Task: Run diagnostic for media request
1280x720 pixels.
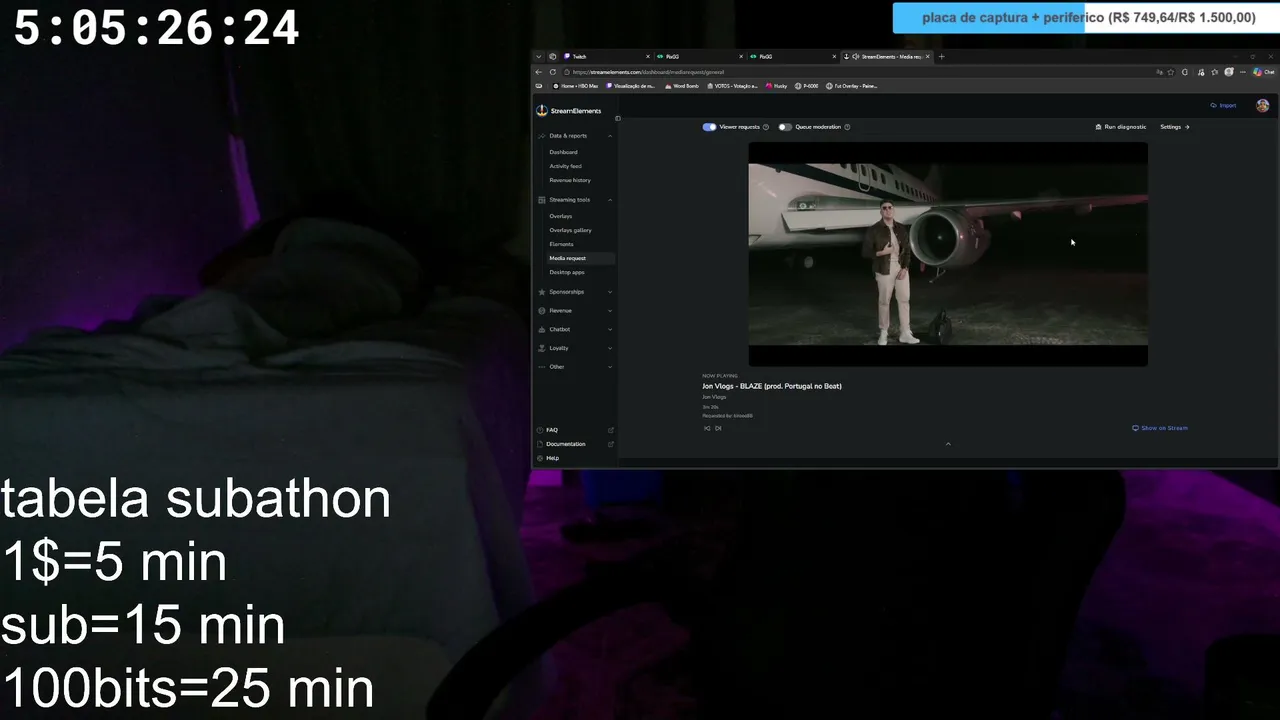Action: (x=1121, y=127)
